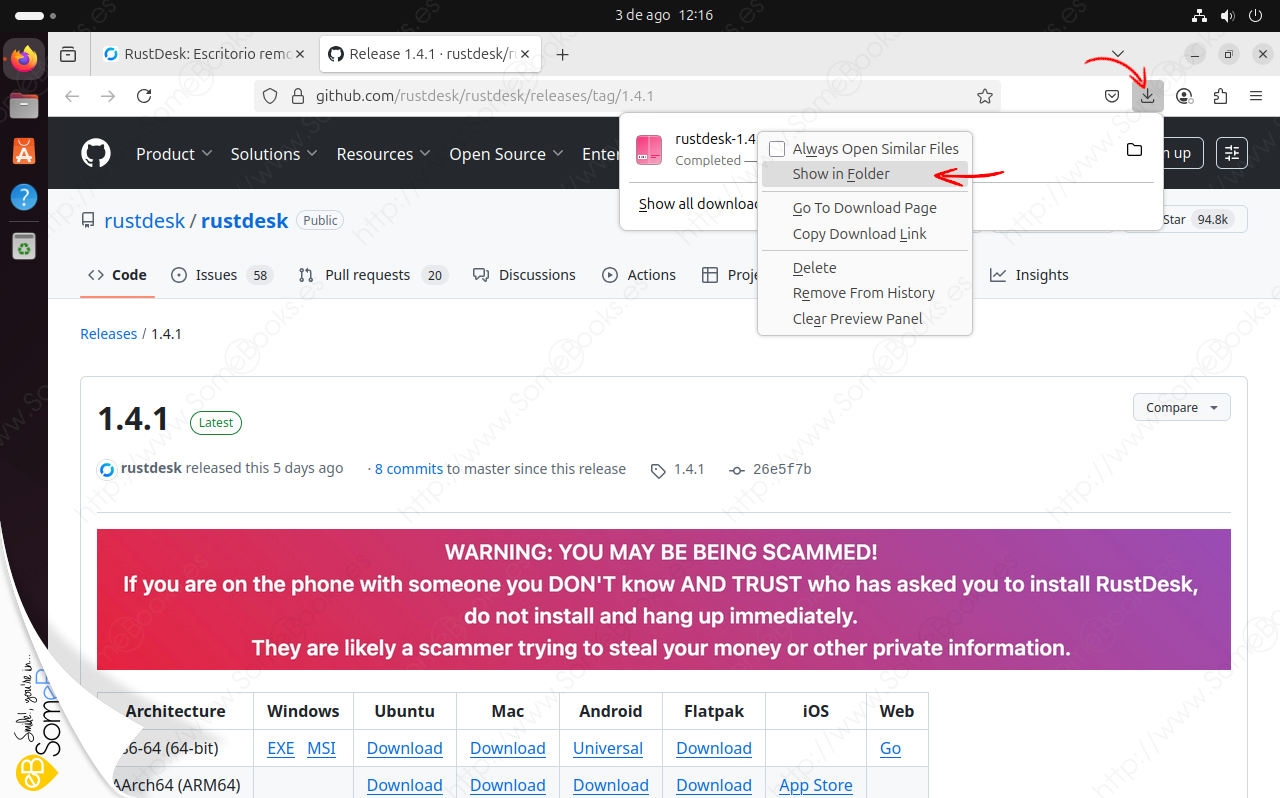
Task: Select Delete in context menu
Action: coord(865,268)
